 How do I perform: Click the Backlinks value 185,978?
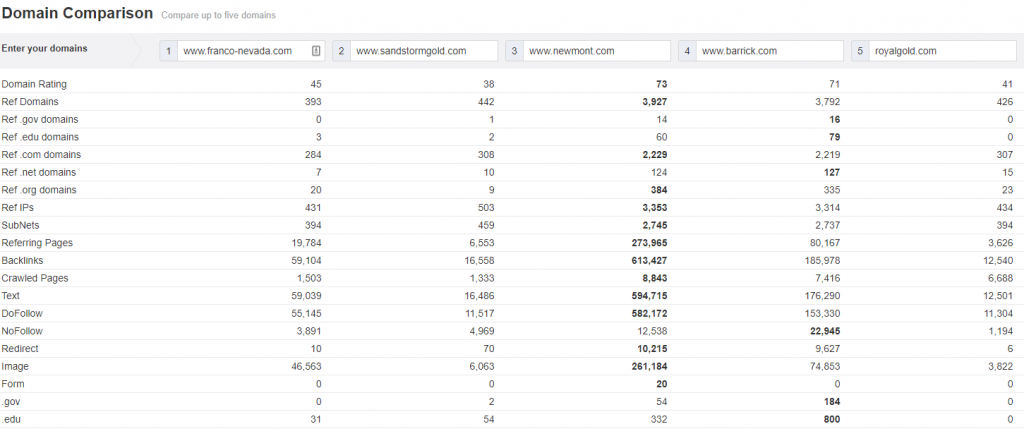[823, 260]
